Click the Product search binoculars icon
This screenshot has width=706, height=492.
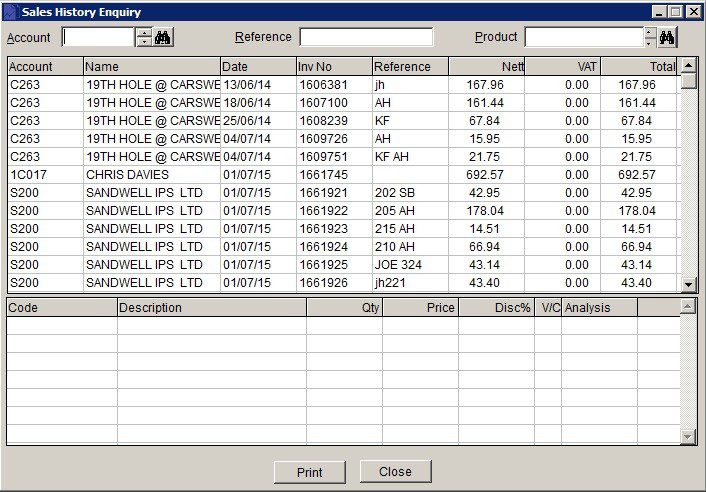(667, 37)
